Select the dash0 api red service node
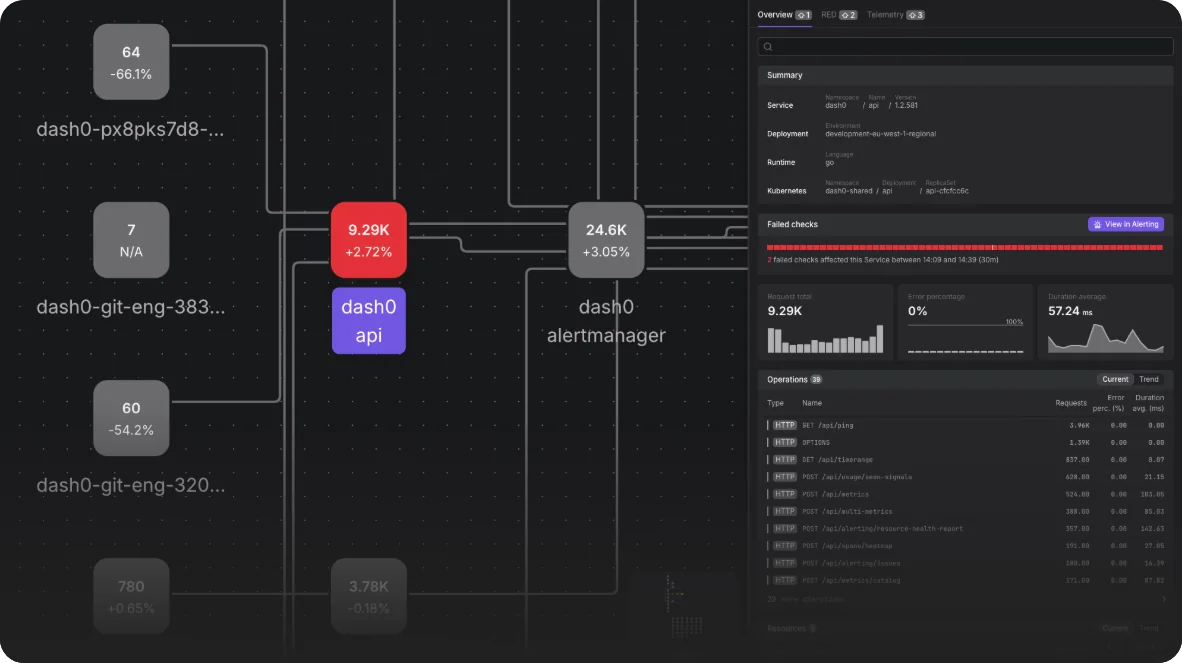This screenshot has width=1182, height=663. pyautogui.click(x=369, y=240)
